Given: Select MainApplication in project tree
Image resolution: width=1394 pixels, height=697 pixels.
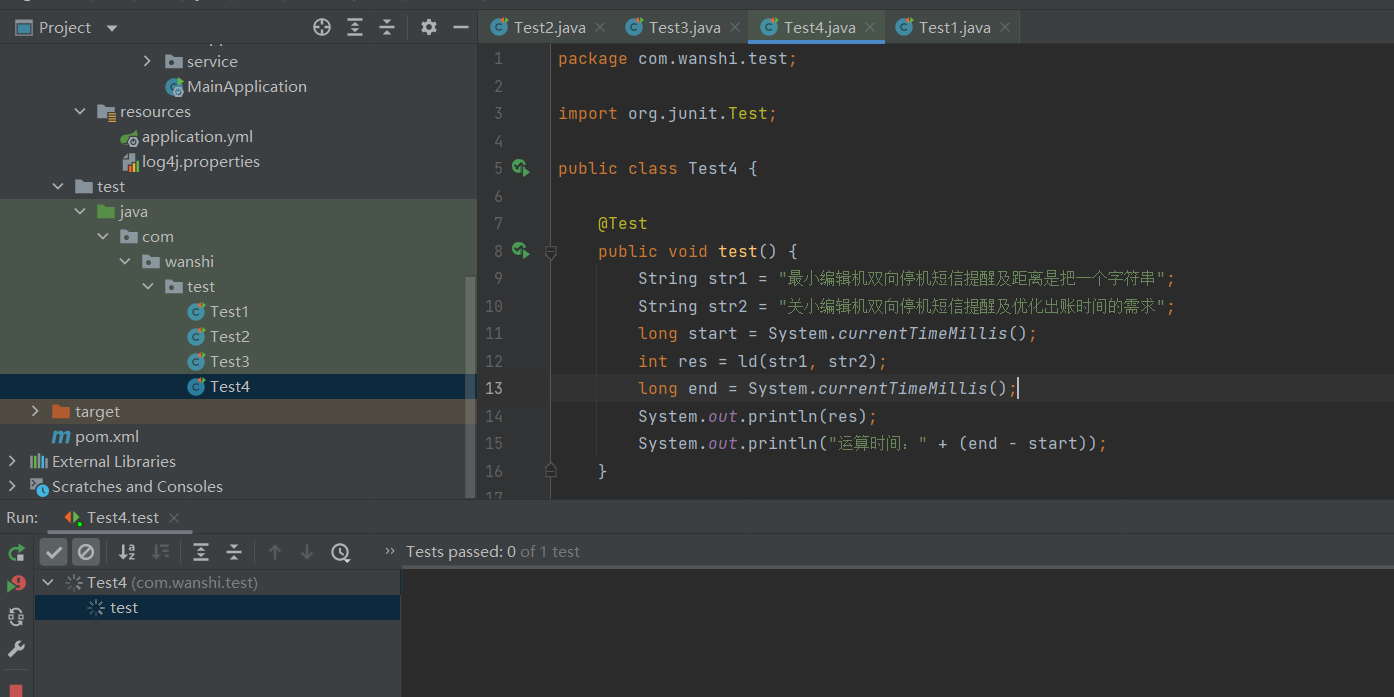Looking at the screenshot, I should (246, 87).
